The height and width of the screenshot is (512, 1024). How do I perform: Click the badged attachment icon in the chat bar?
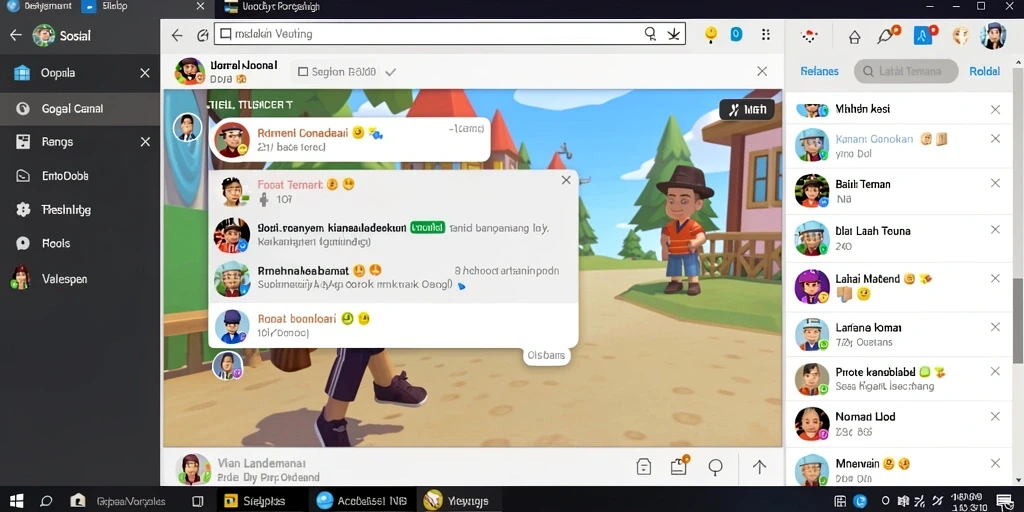click(x=679, y=465)
